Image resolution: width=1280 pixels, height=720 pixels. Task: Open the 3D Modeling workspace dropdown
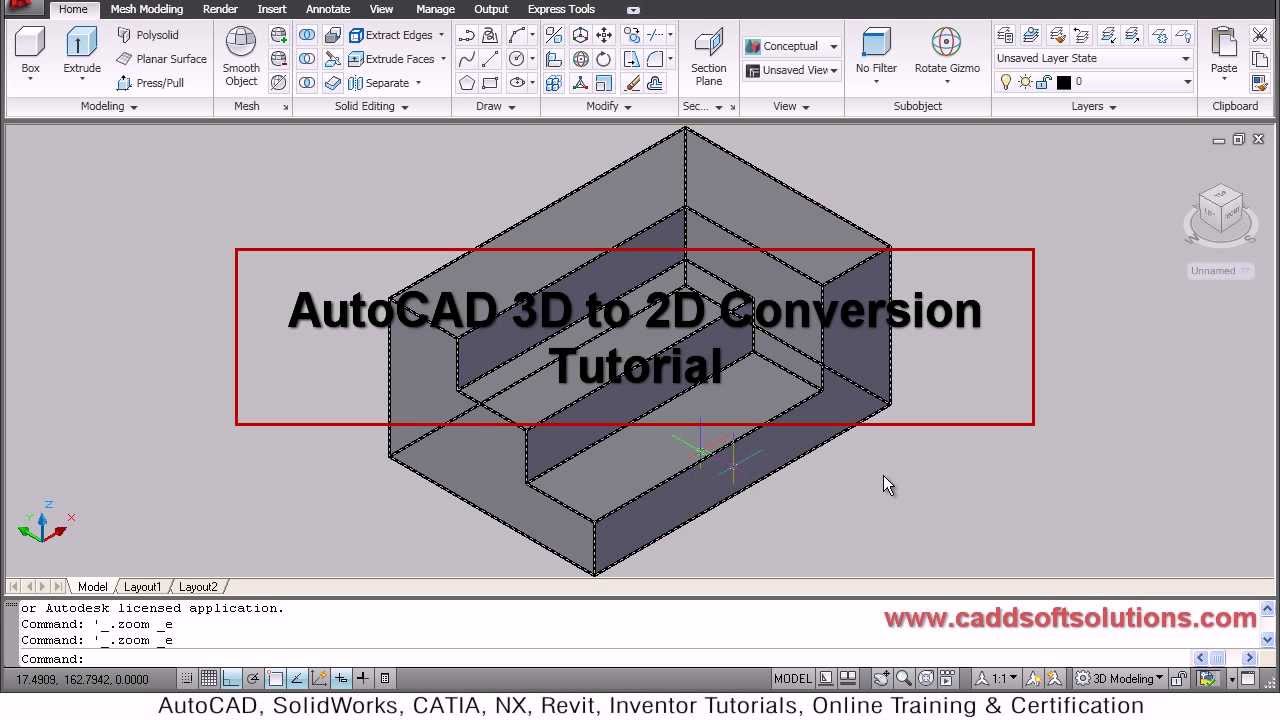tap(1120, 679)
